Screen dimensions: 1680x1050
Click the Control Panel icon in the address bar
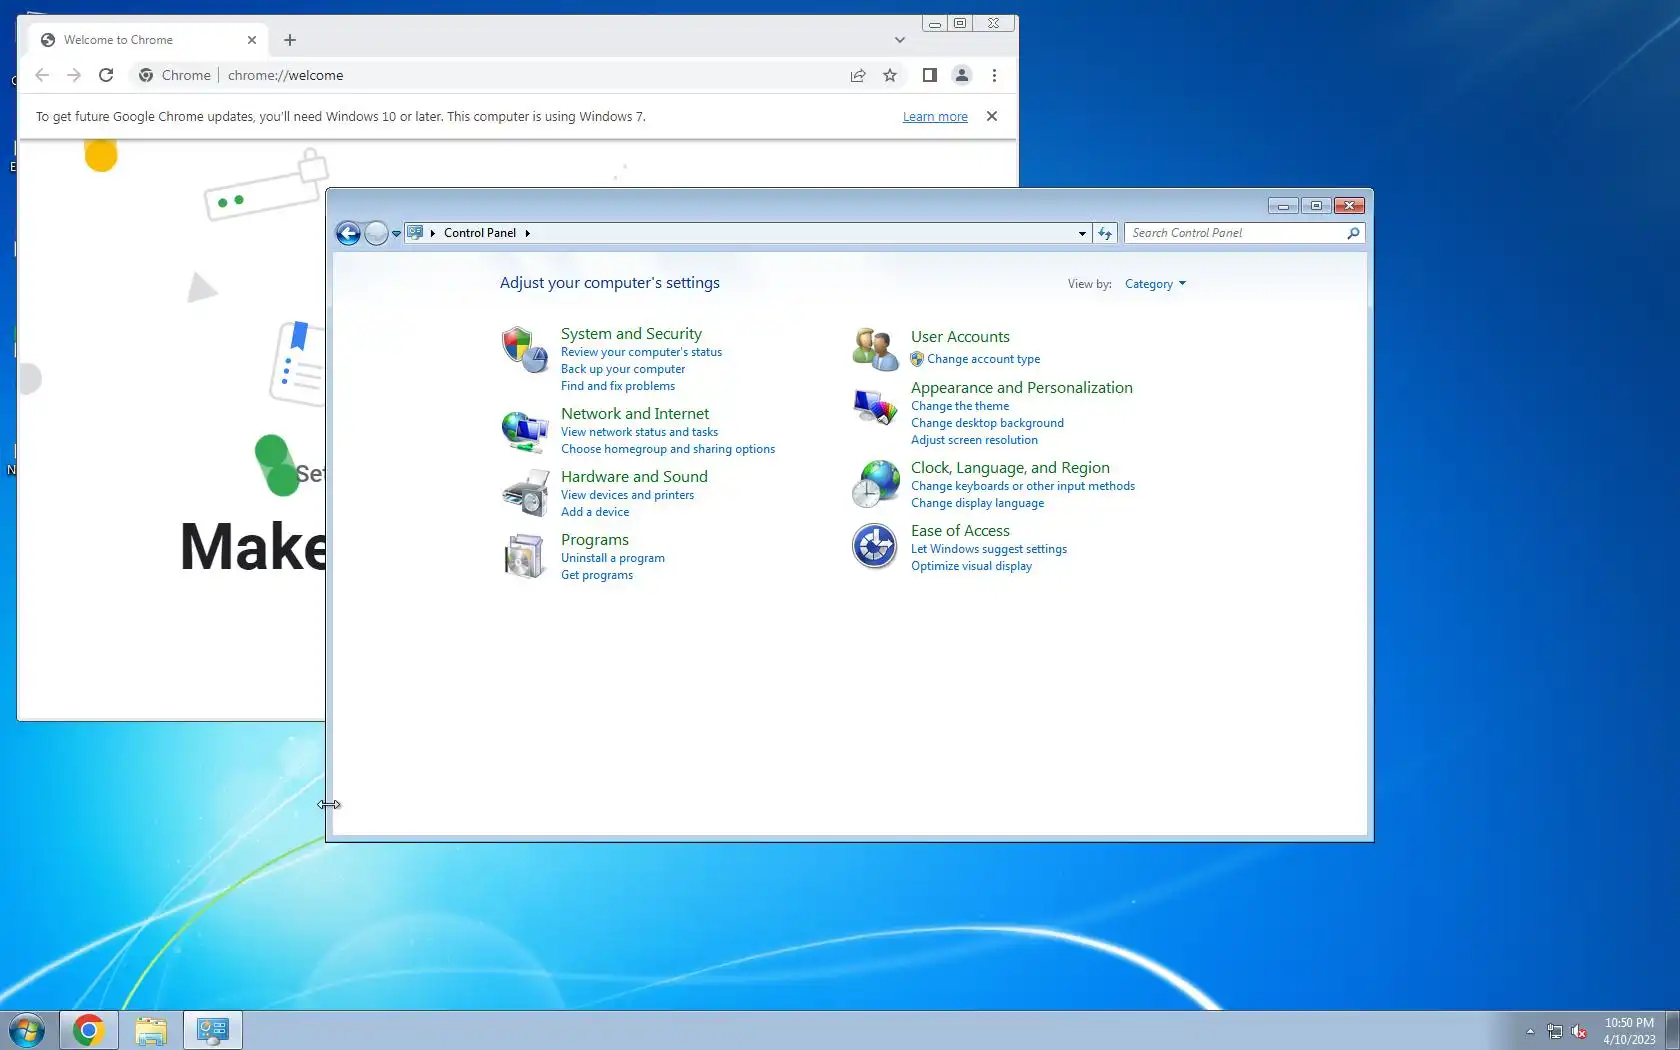[415, 233]
